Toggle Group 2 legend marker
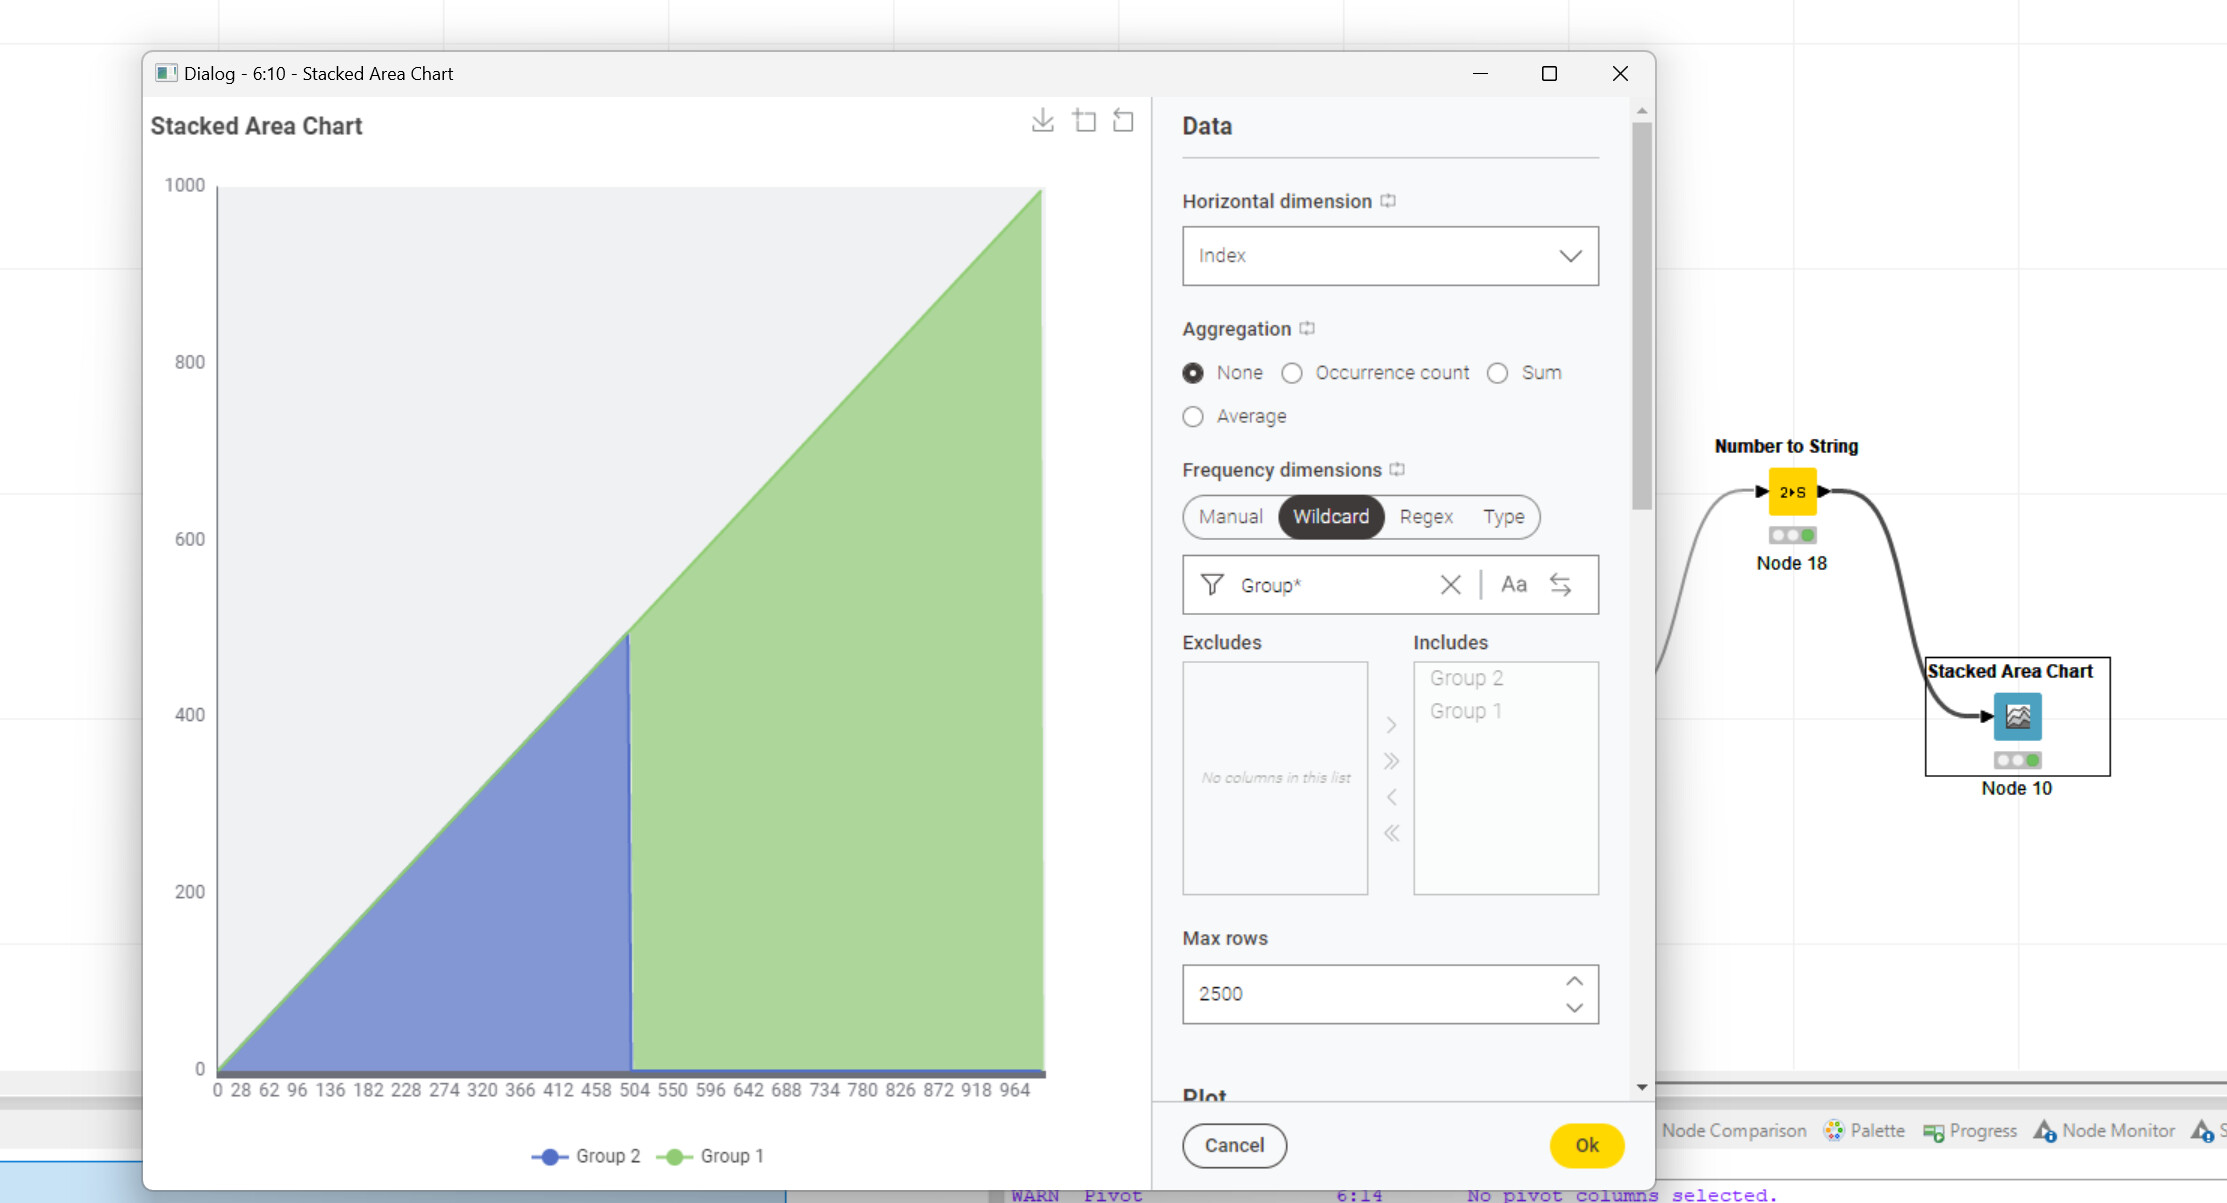Screen dimensions: 2227x1203 [550, 1157]
